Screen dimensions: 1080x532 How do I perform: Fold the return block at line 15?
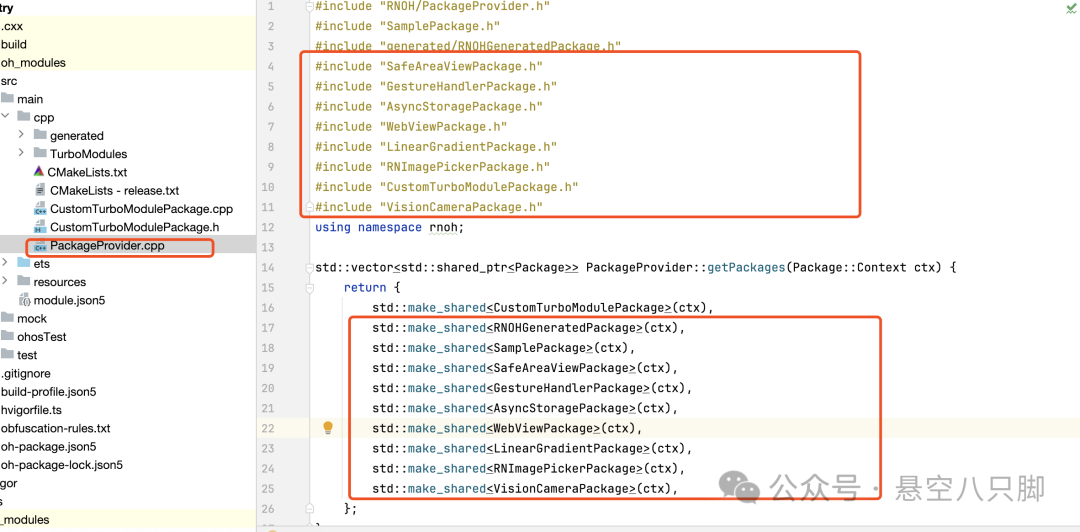point(309,287)
